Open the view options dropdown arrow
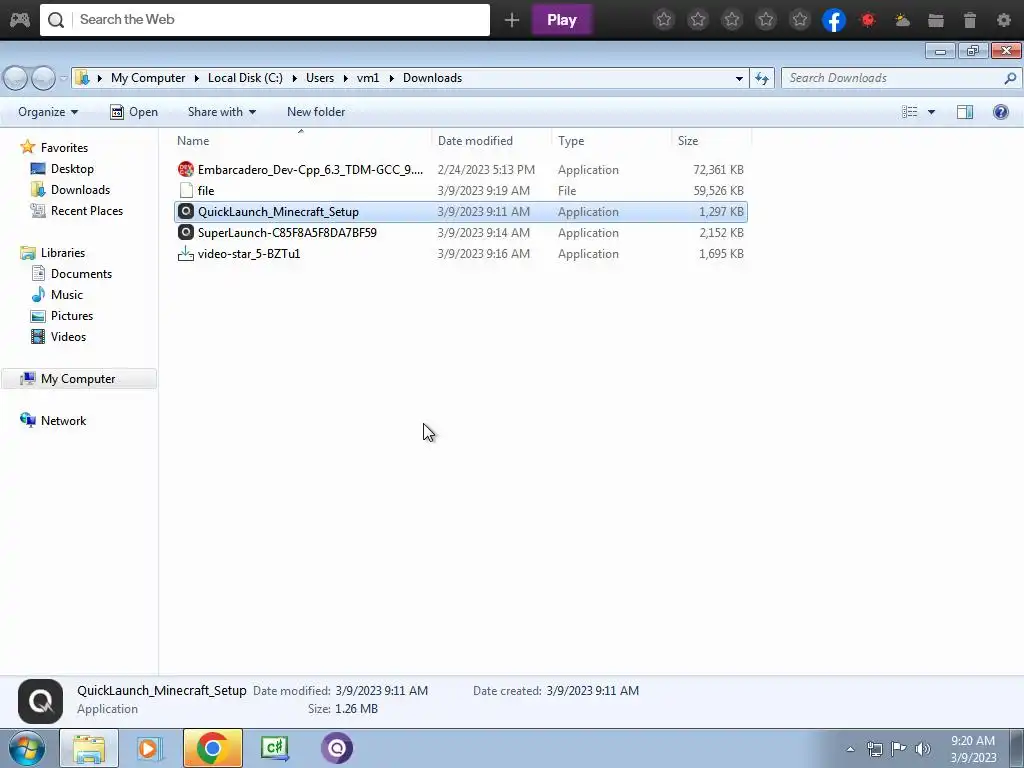Screen dimensions: 1024x768 point(931,112)
